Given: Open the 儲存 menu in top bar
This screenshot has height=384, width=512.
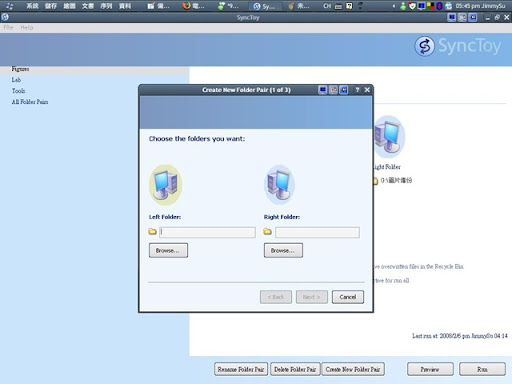Looking at the screenshot, I should click(51, 6).
